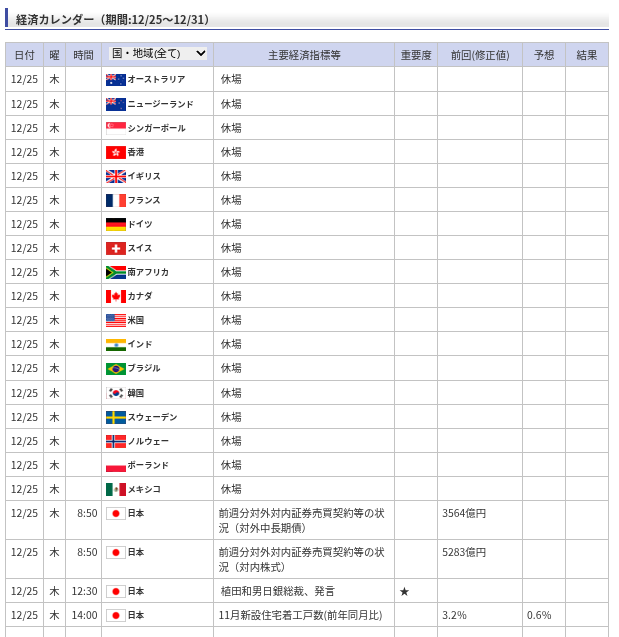Click the 重要度 column header
Viewport: 619px width, 637px height.
[415, 55]
